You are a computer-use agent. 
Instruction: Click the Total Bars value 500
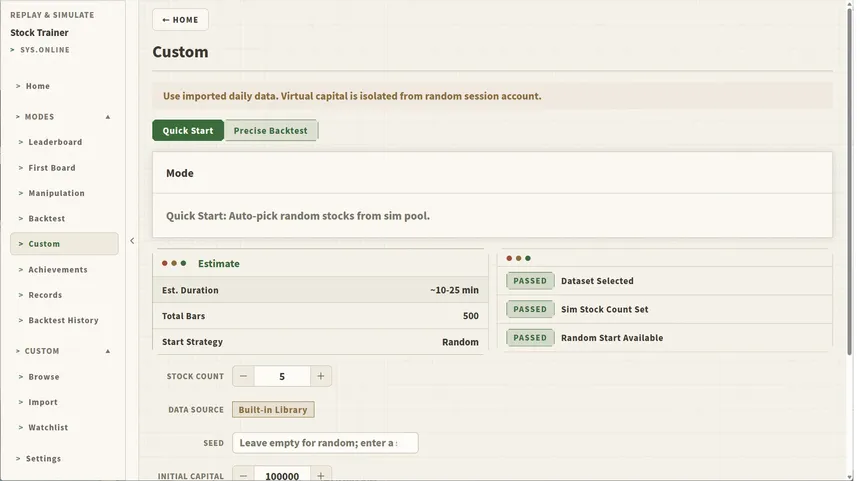471,316
